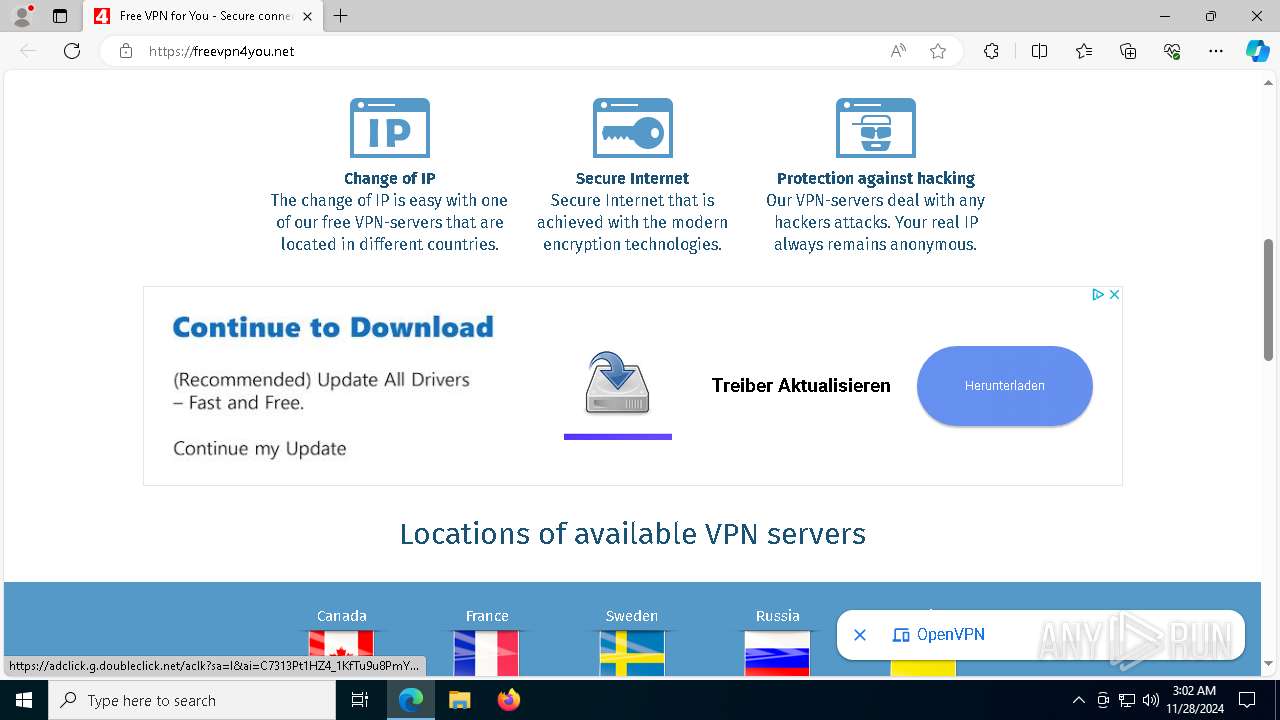The width and height of the screenshot is (1280, 720).
Task: Open network tray icon
Action: (x=1127, y=700)
